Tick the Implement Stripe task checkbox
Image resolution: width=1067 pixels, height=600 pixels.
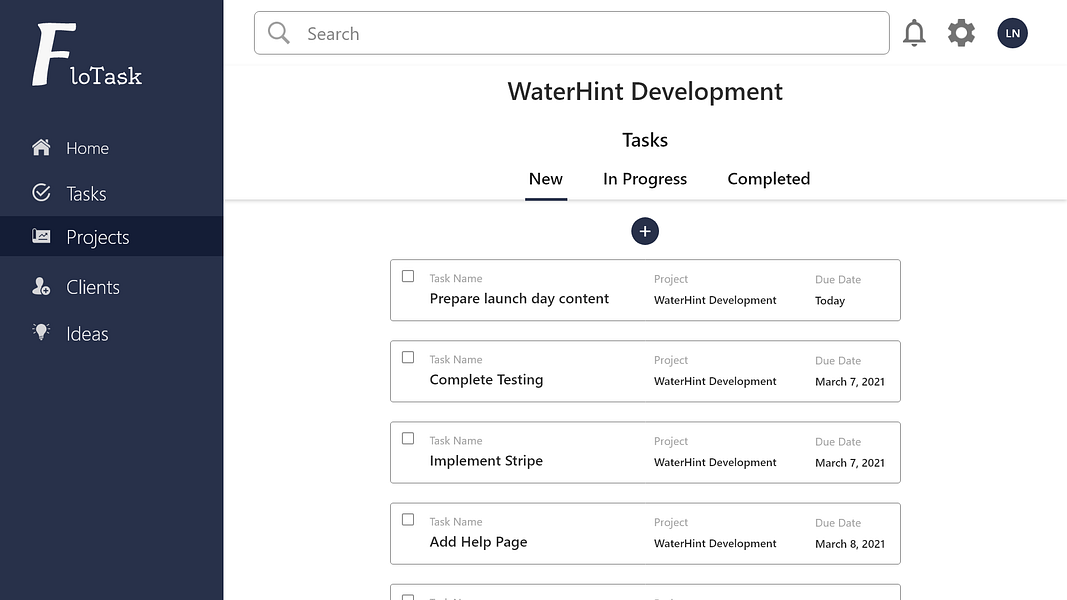pyautogui.click(x=408, y=438)
